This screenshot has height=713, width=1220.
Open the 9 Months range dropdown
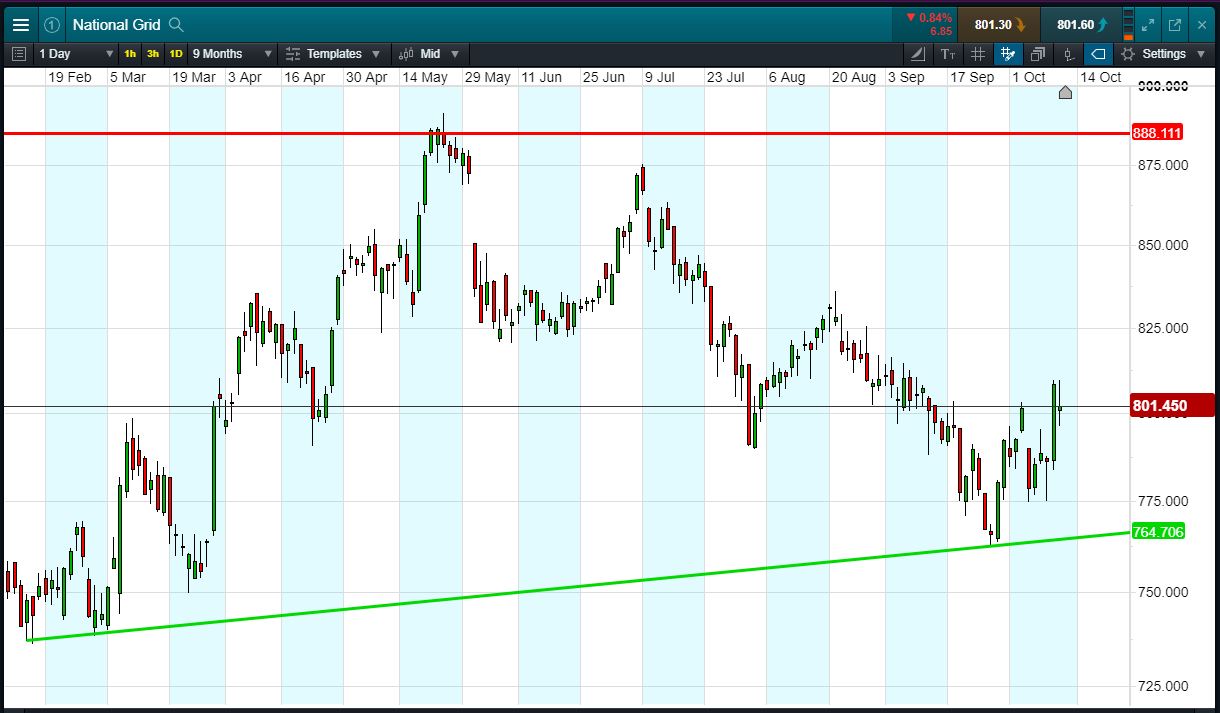[232, 54]
